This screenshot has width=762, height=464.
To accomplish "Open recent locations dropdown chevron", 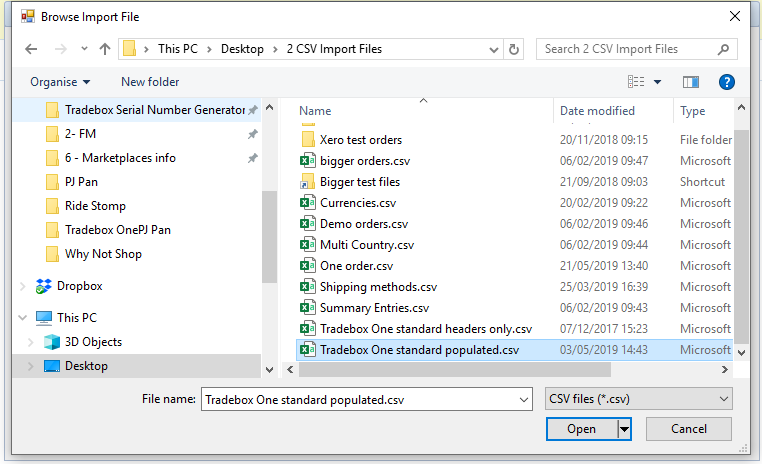I will 85,49.
